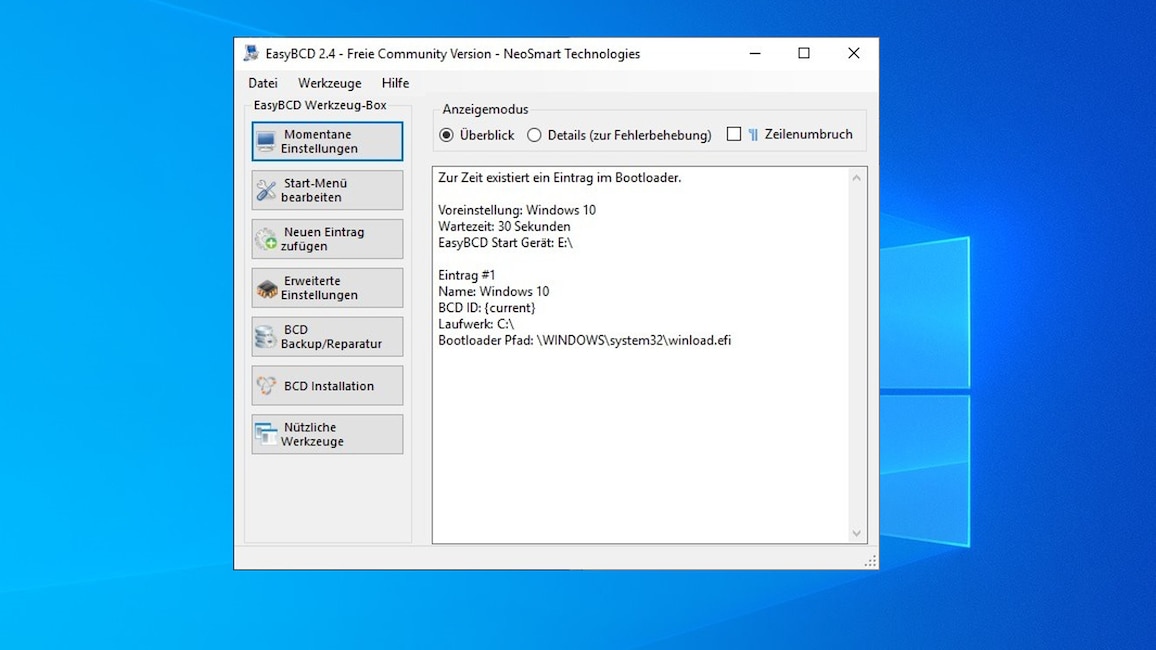Click the chip icon for Erweiterte Einstellungen
Image resolution: width=1156 pixels, height=650 pixels.
click(266, 288)
